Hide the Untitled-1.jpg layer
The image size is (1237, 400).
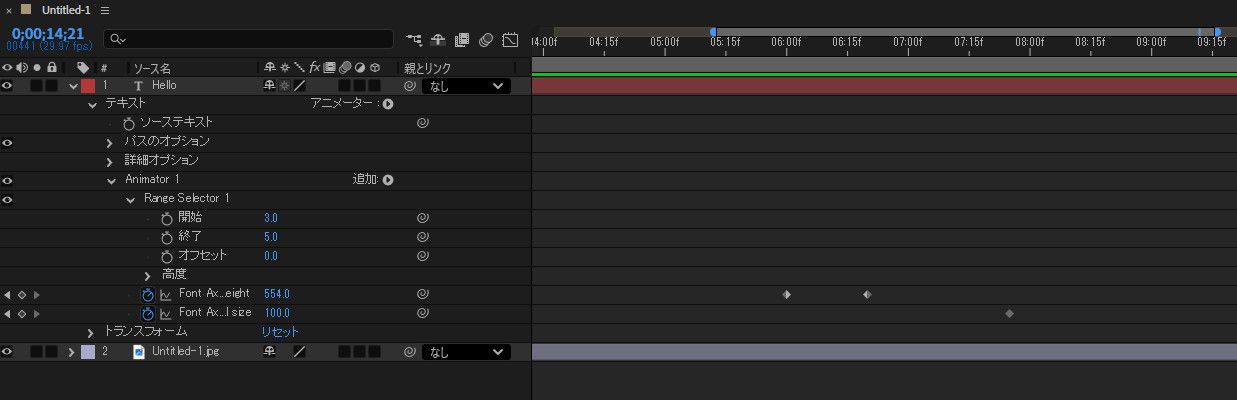point(7,352)
